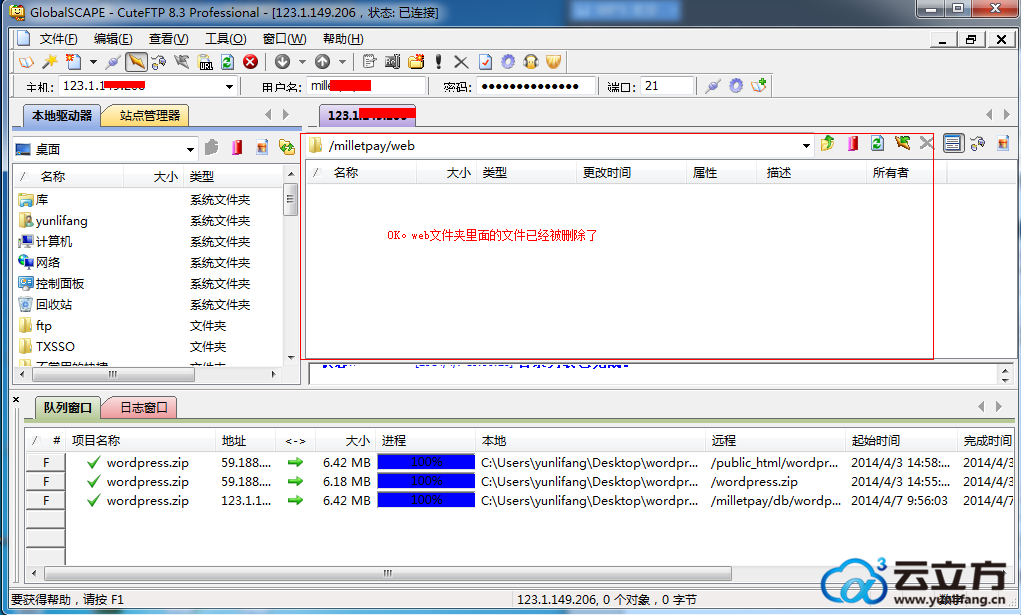Screen dimensions: 1021x615
Task: Click the Rename icon in main toolbar
Action: 392,62
